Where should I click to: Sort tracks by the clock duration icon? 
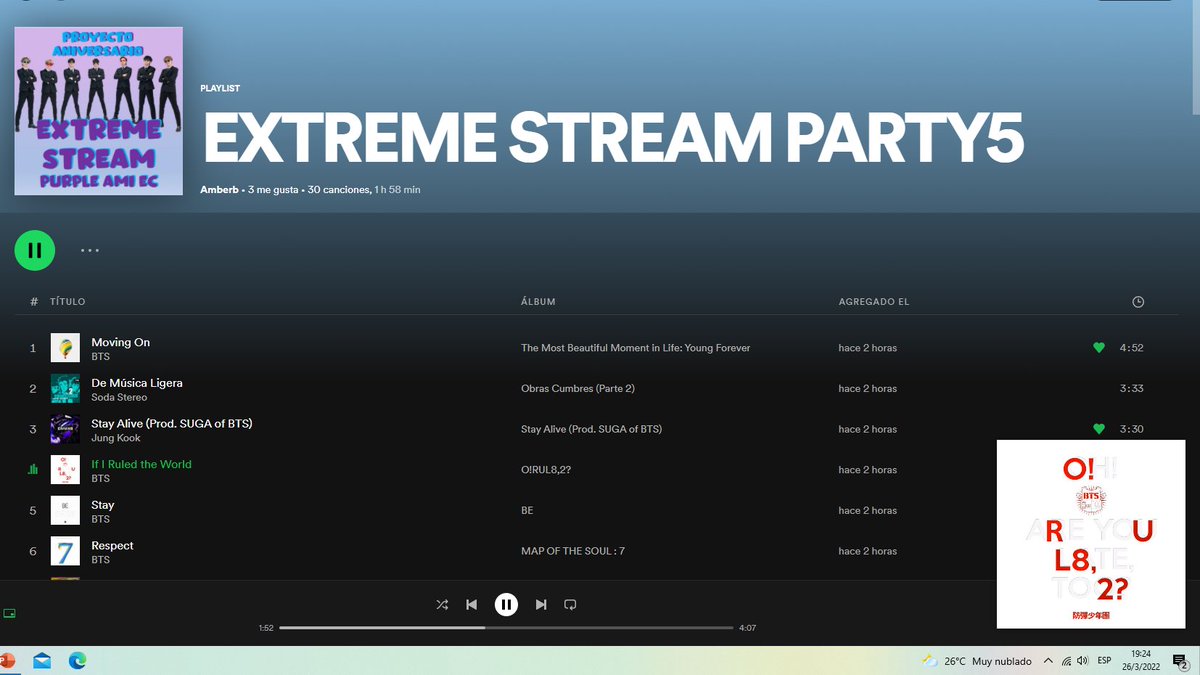tap(1138, 302)
